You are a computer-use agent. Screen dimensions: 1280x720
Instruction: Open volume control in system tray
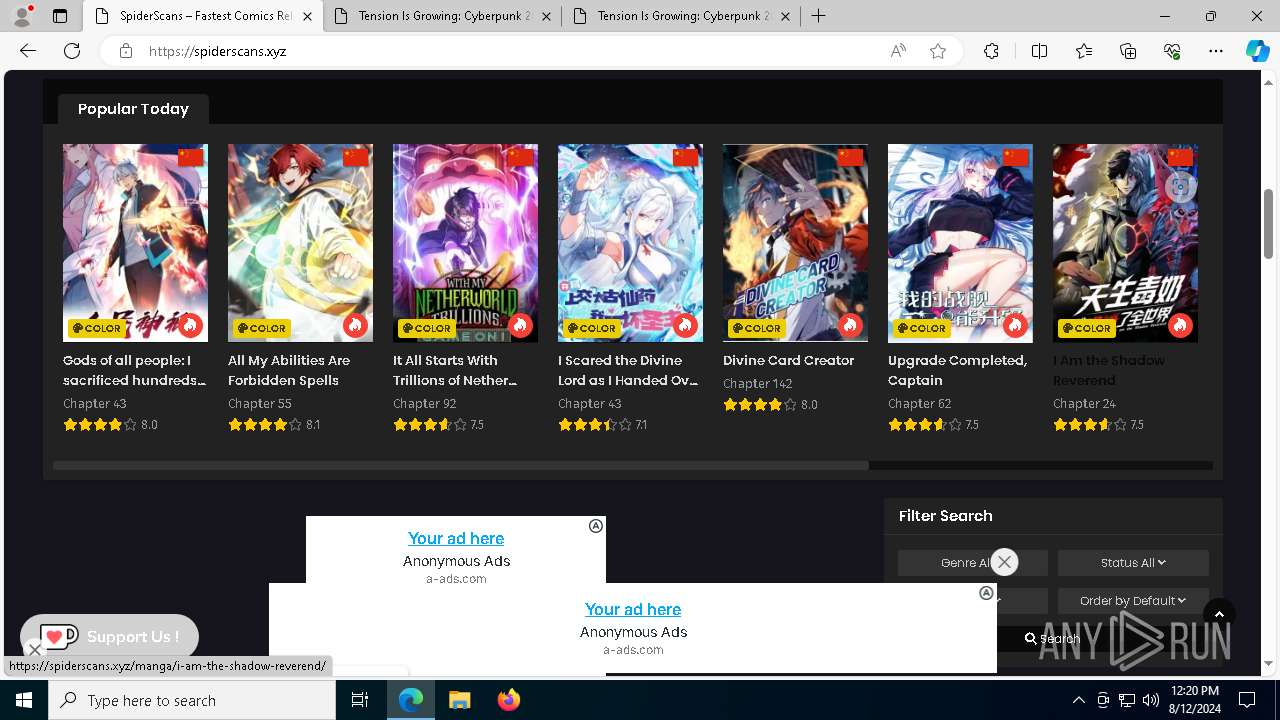tap(1151, 700)
